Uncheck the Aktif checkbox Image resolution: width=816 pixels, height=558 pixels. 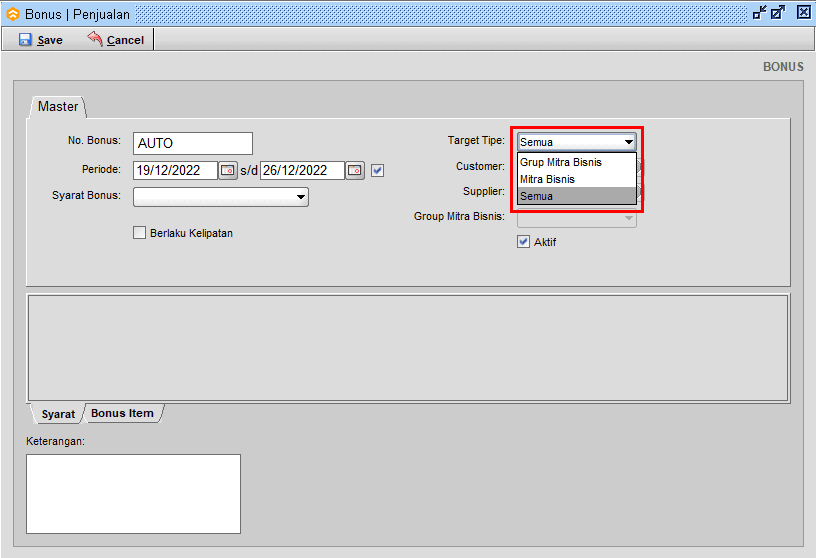click(x=523, y=242)
